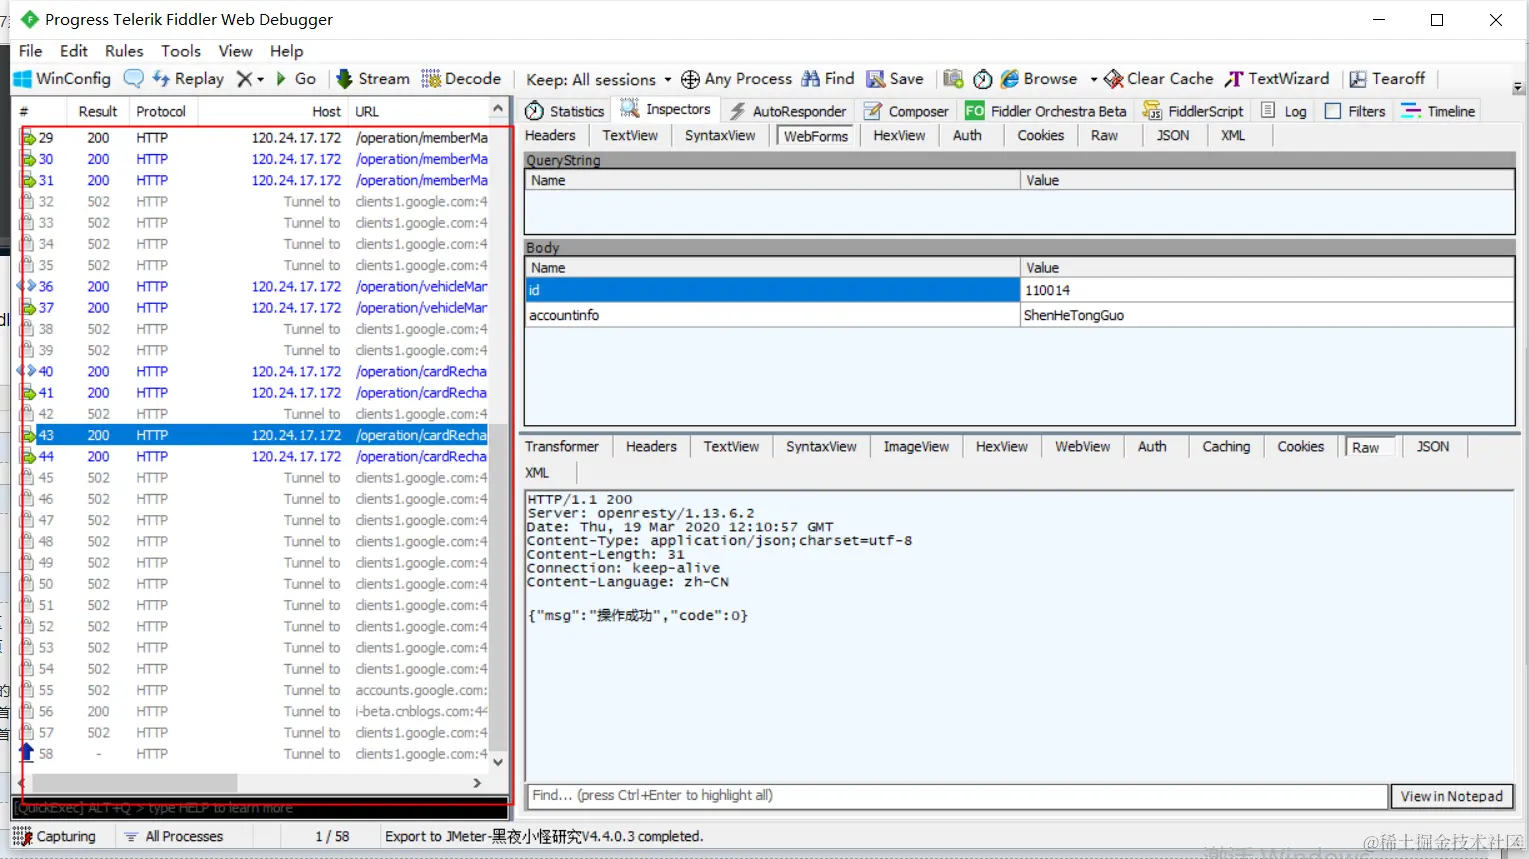Screen dimensions: 1529x859
Task: Open Find sessions with binoculars icon
Action: [x=827, y=79]
